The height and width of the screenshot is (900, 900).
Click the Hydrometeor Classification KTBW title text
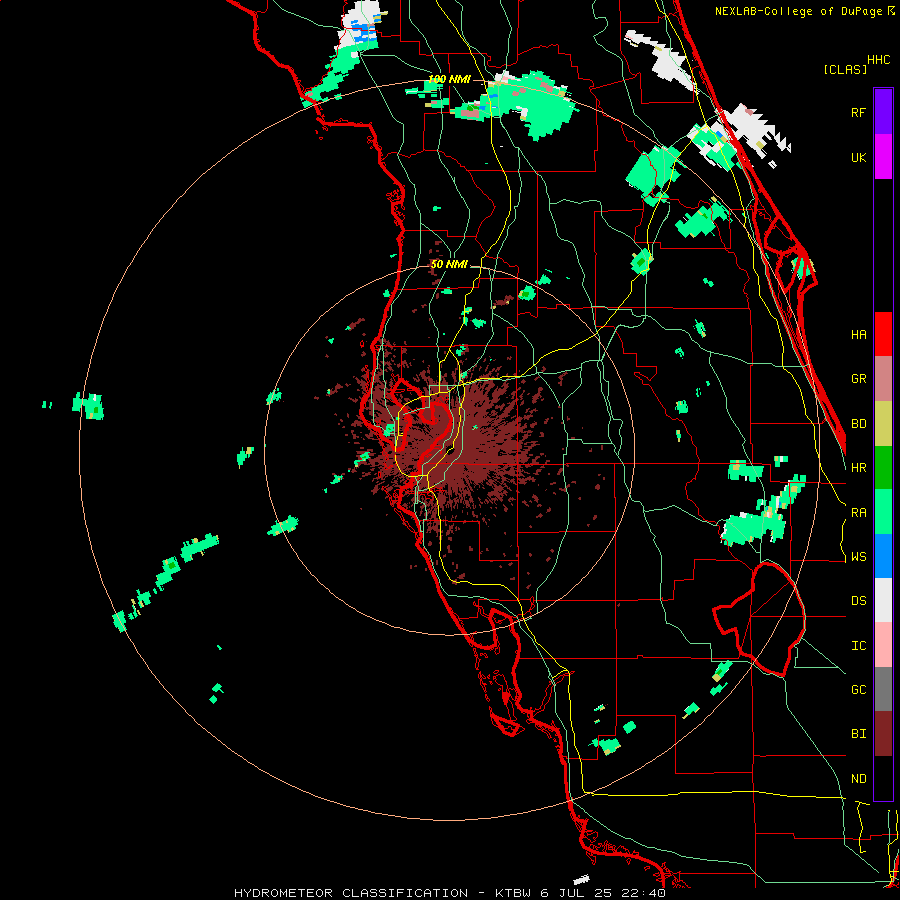[x=449, y=893]
